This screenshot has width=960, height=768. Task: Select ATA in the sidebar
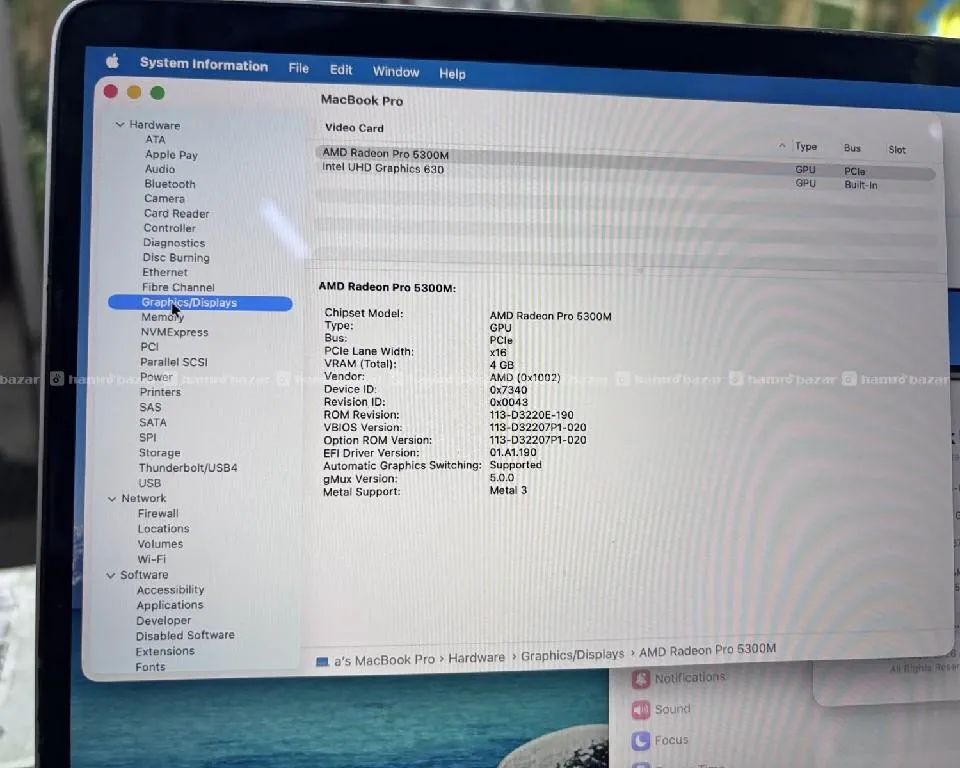tap(156, 140)
